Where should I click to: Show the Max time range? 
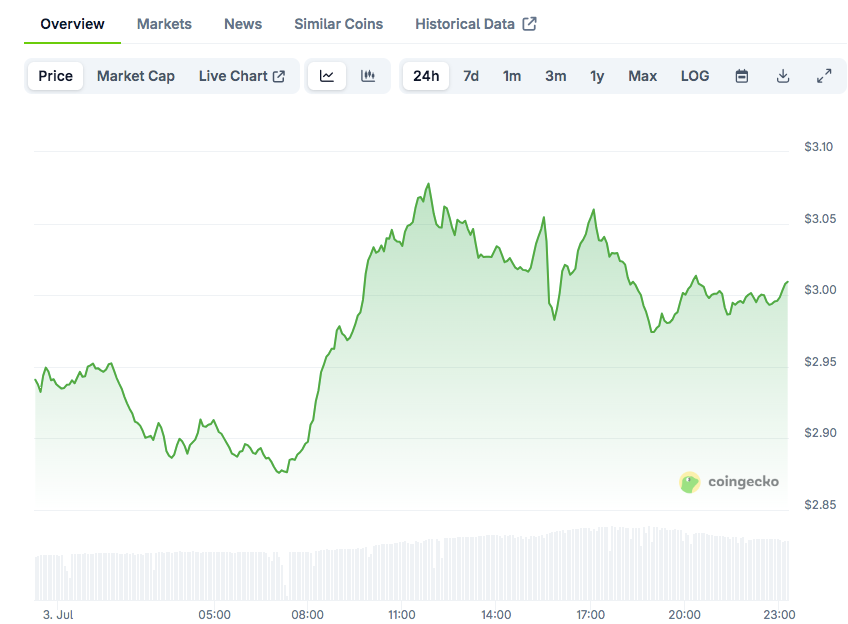pyautogui.click(x=642, y=76)
